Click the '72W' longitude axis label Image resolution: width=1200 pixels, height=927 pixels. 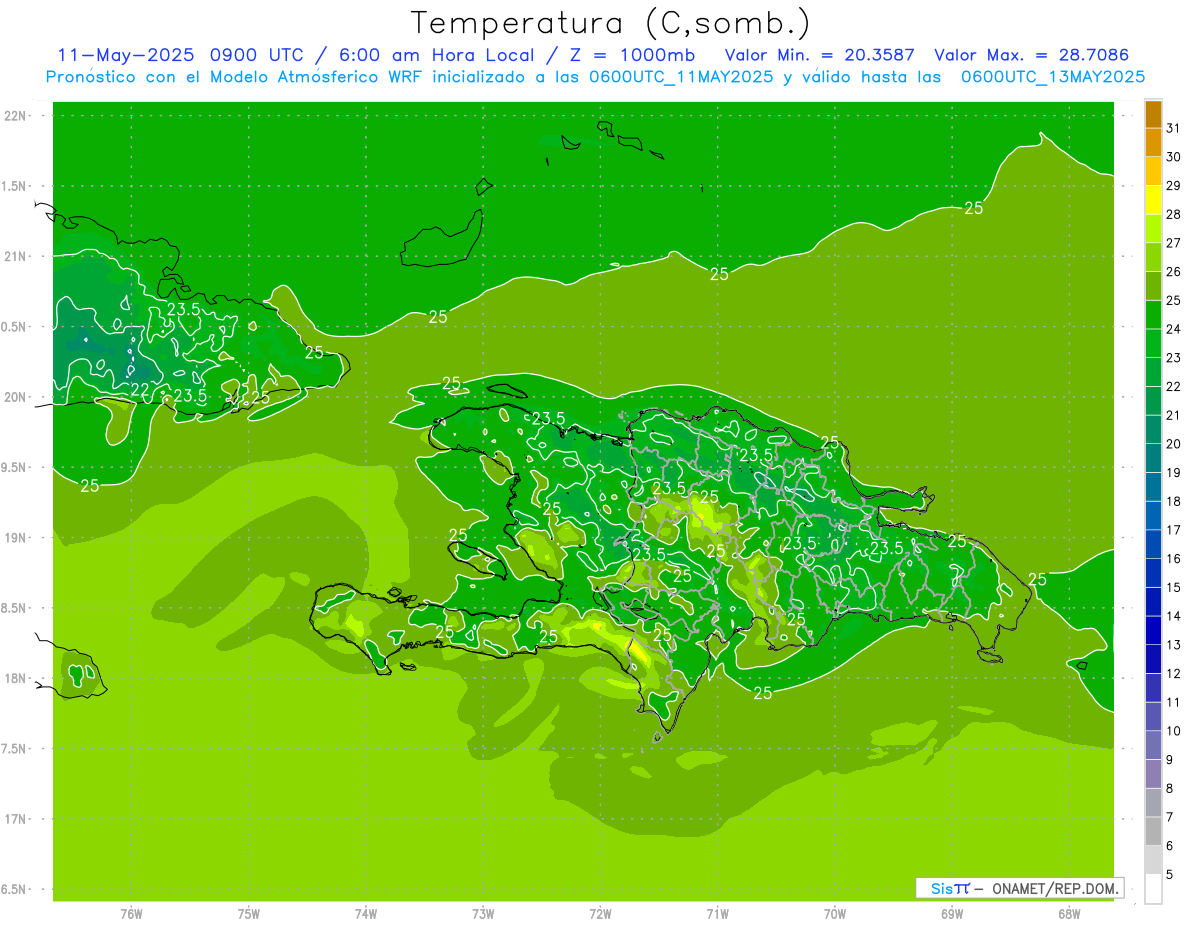600,914
